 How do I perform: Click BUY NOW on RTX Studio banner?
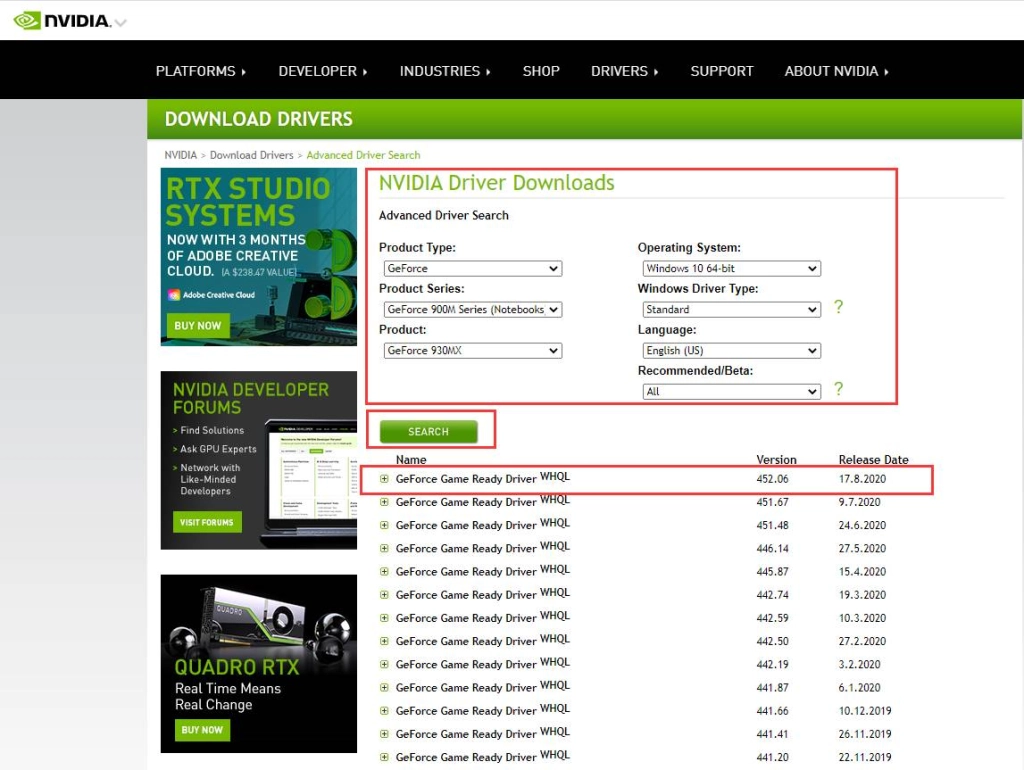[198, 325]
